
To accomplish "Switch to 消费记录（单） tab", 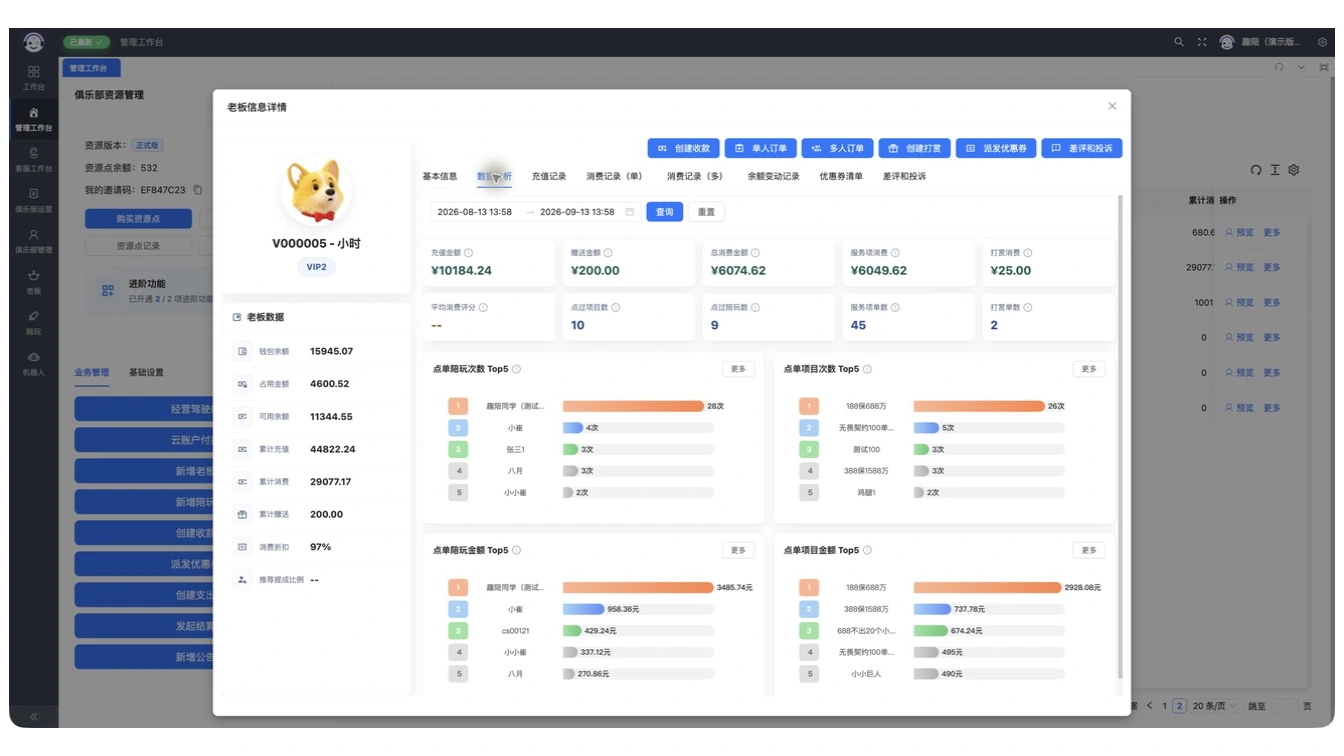I will point(614,176).
